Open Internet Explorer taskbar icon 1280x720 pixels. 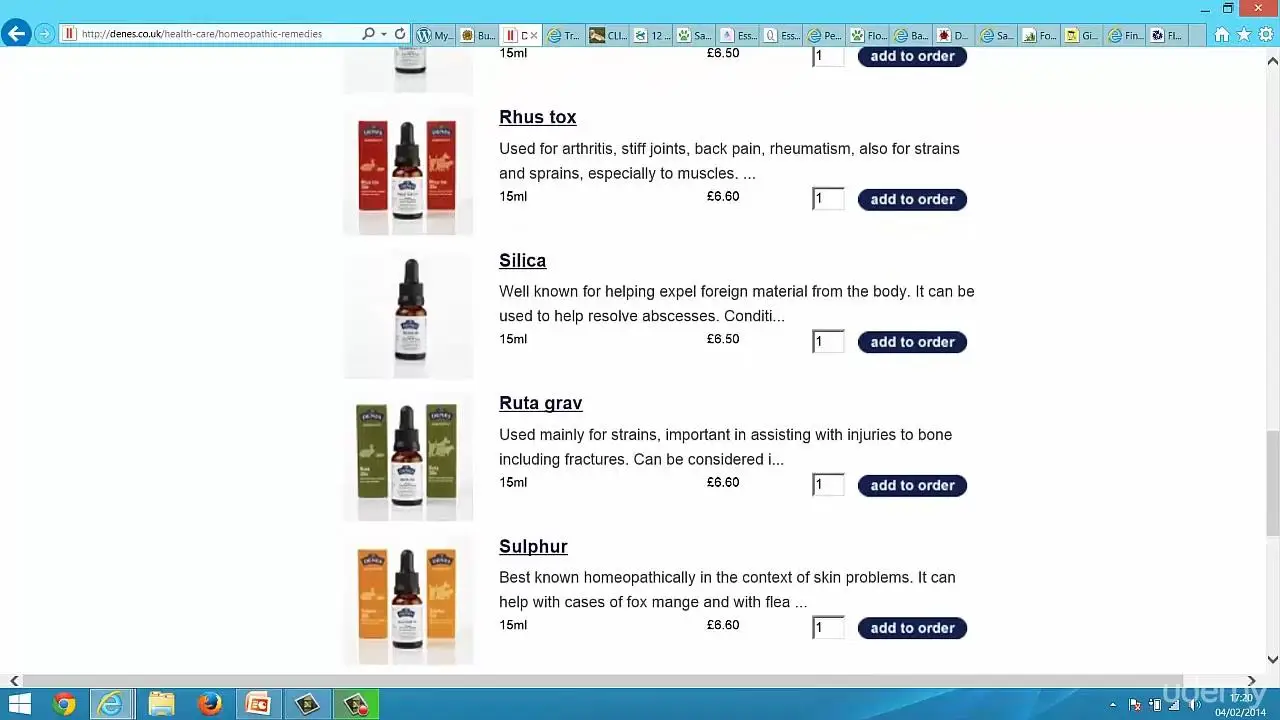111,704
